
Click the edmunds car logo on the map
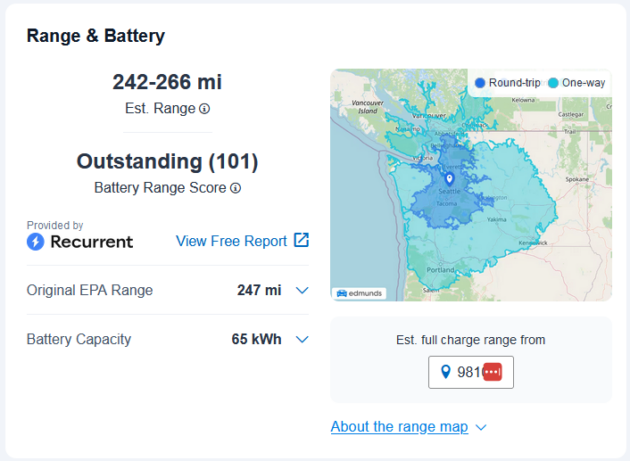point(342,293)
